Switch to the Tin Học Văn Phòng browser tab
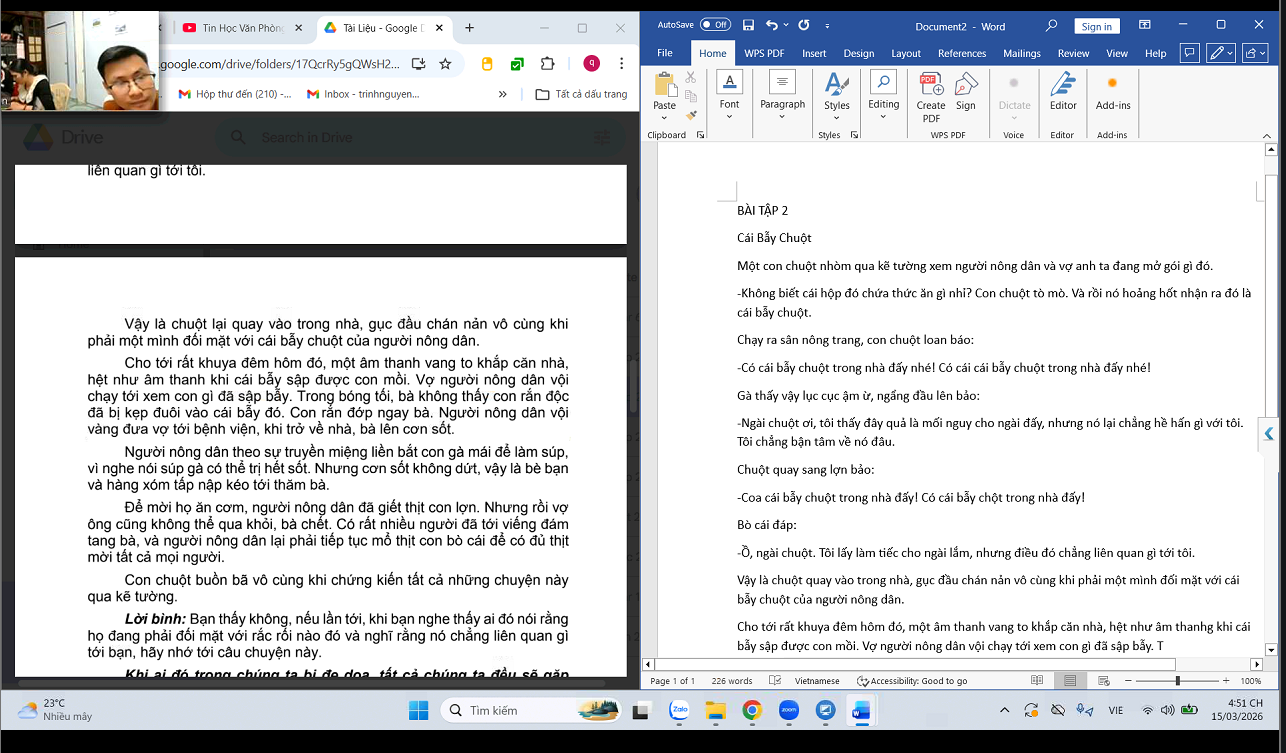 click(240, 28)
